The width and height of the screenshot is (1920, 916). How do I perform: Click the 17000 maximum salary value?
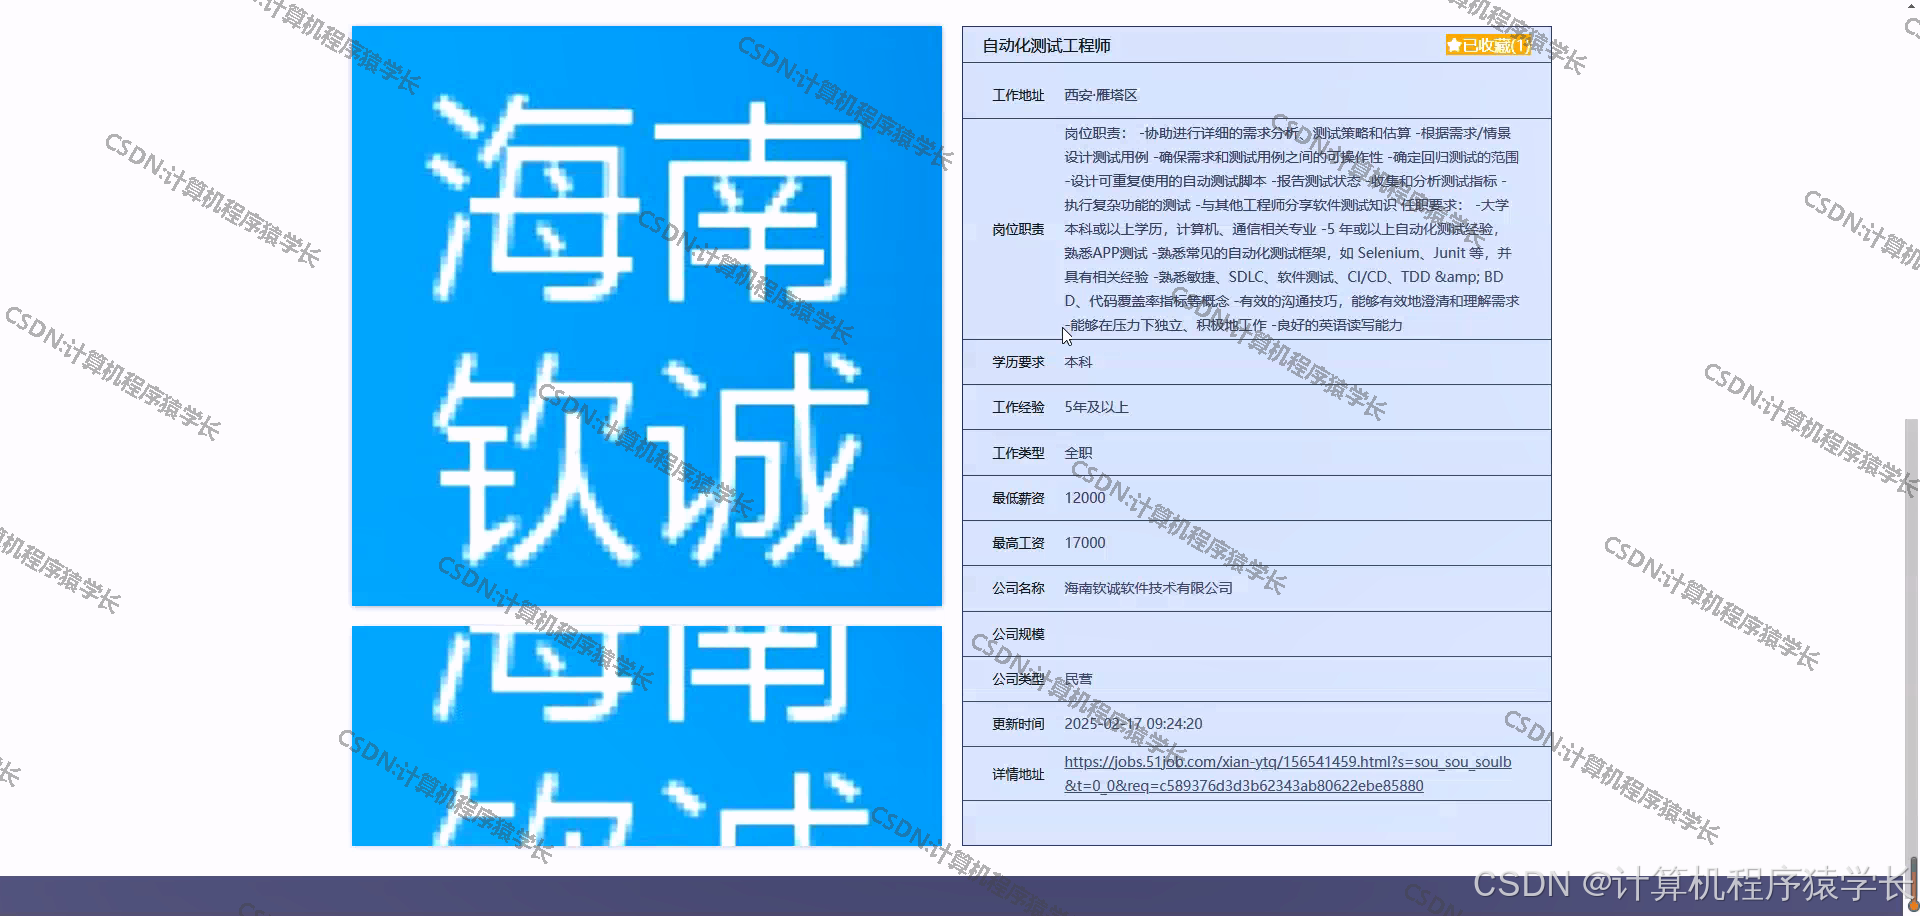pos(1085,543)
